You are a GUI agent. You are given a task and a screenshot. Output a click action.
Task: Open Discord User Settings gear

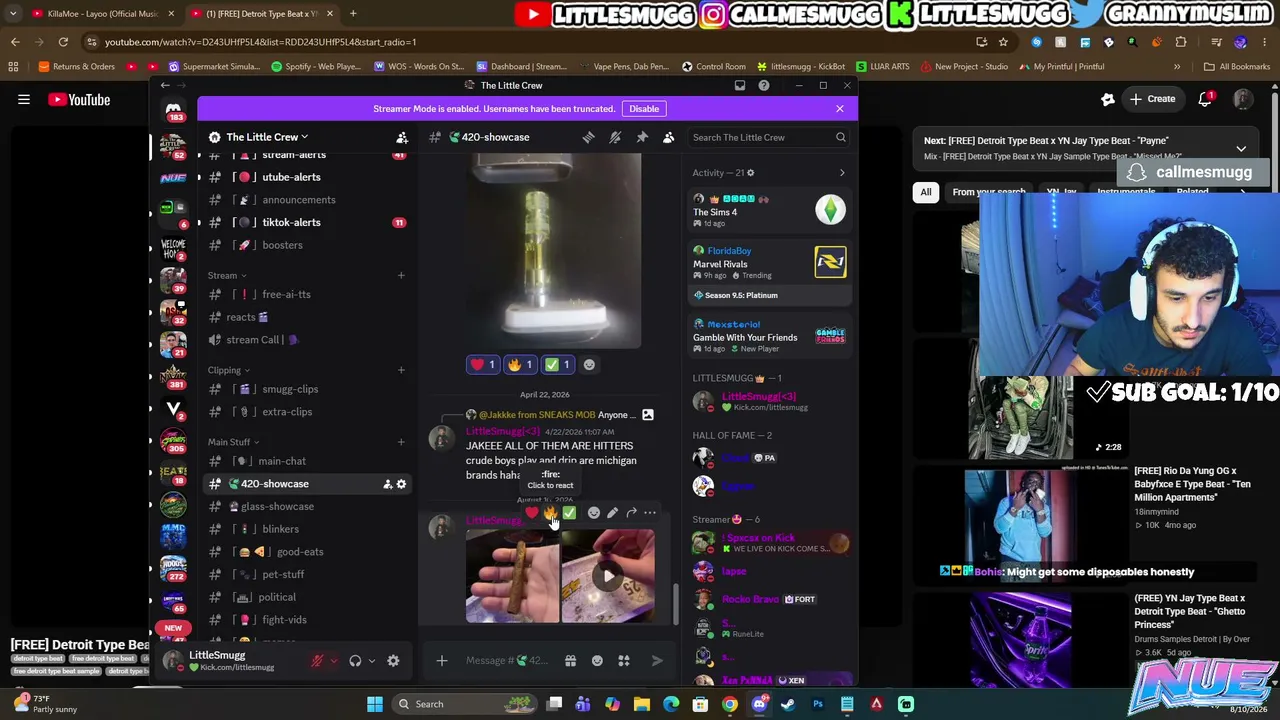tap(393, 661)
